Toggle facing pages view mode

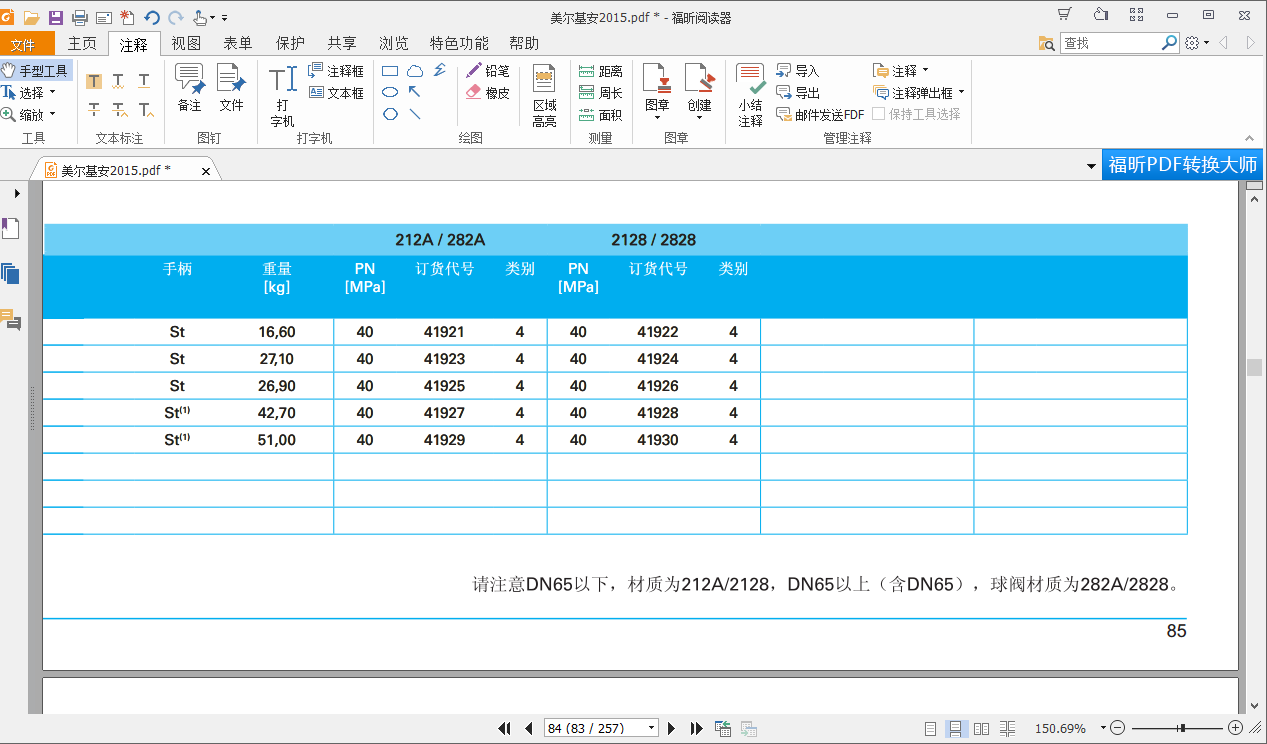click(982, 729)
